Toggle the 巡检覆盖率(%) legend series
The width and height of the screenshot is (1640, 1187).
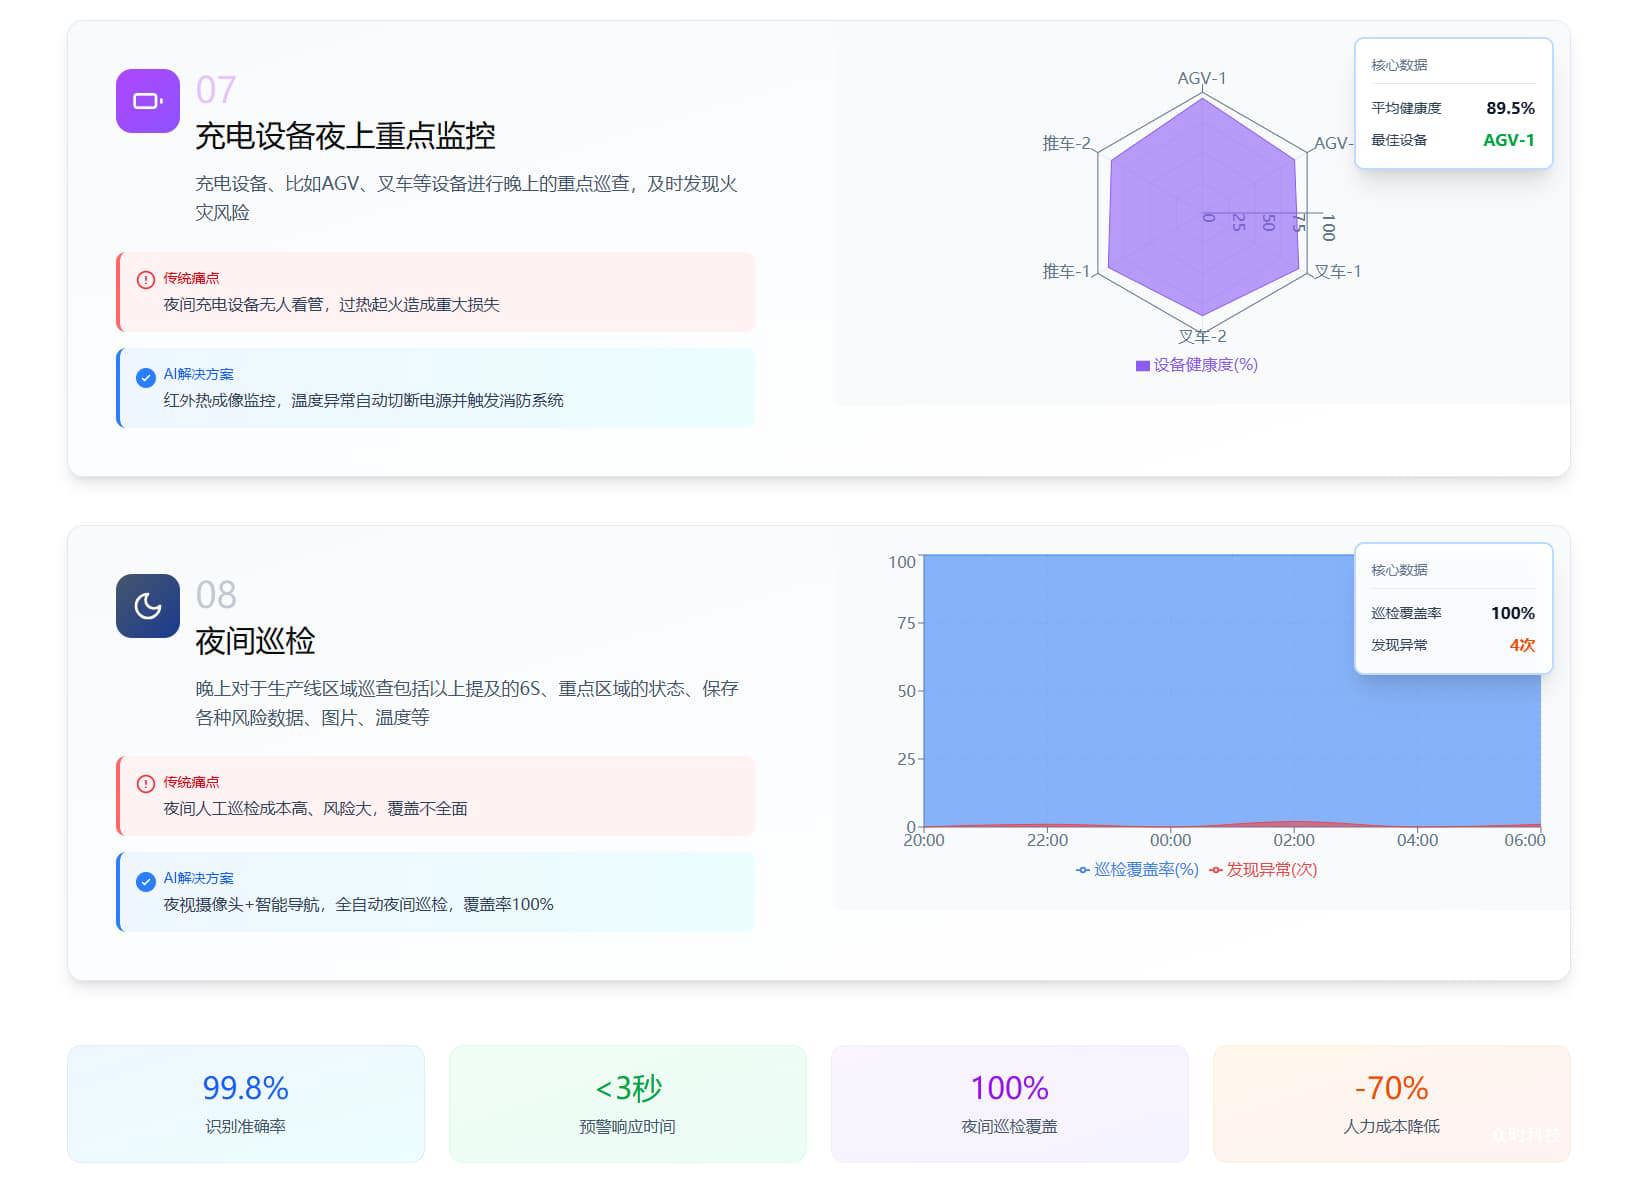[1137, 870]
